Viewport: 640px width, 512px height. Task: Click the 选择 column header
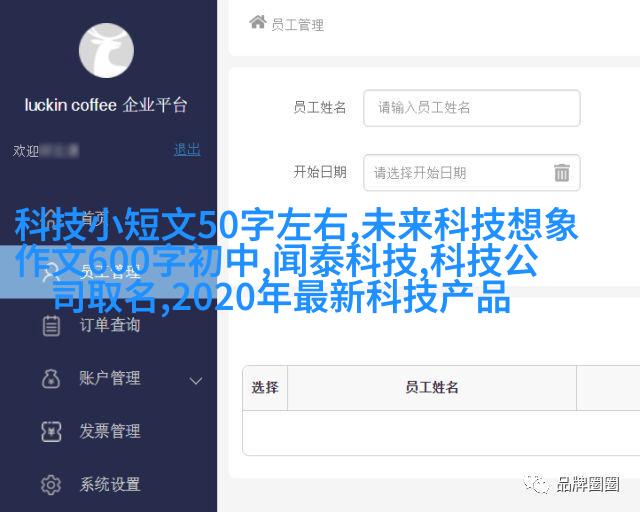coord(265,387)
